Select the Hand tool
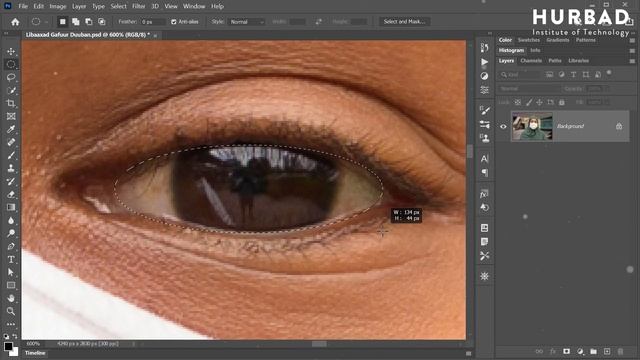 tap(11, 298)
